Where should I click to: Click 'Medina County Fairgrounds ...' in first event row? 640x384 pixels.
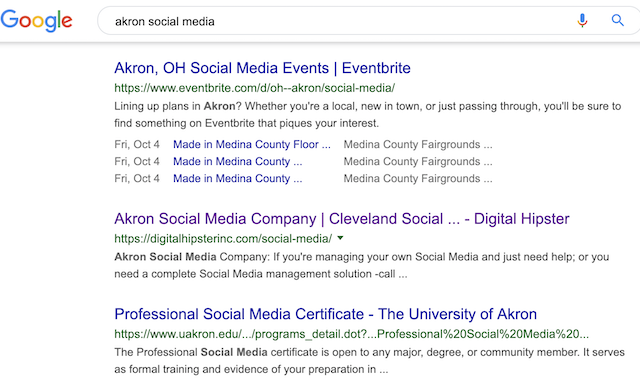[x=418, y=144]
